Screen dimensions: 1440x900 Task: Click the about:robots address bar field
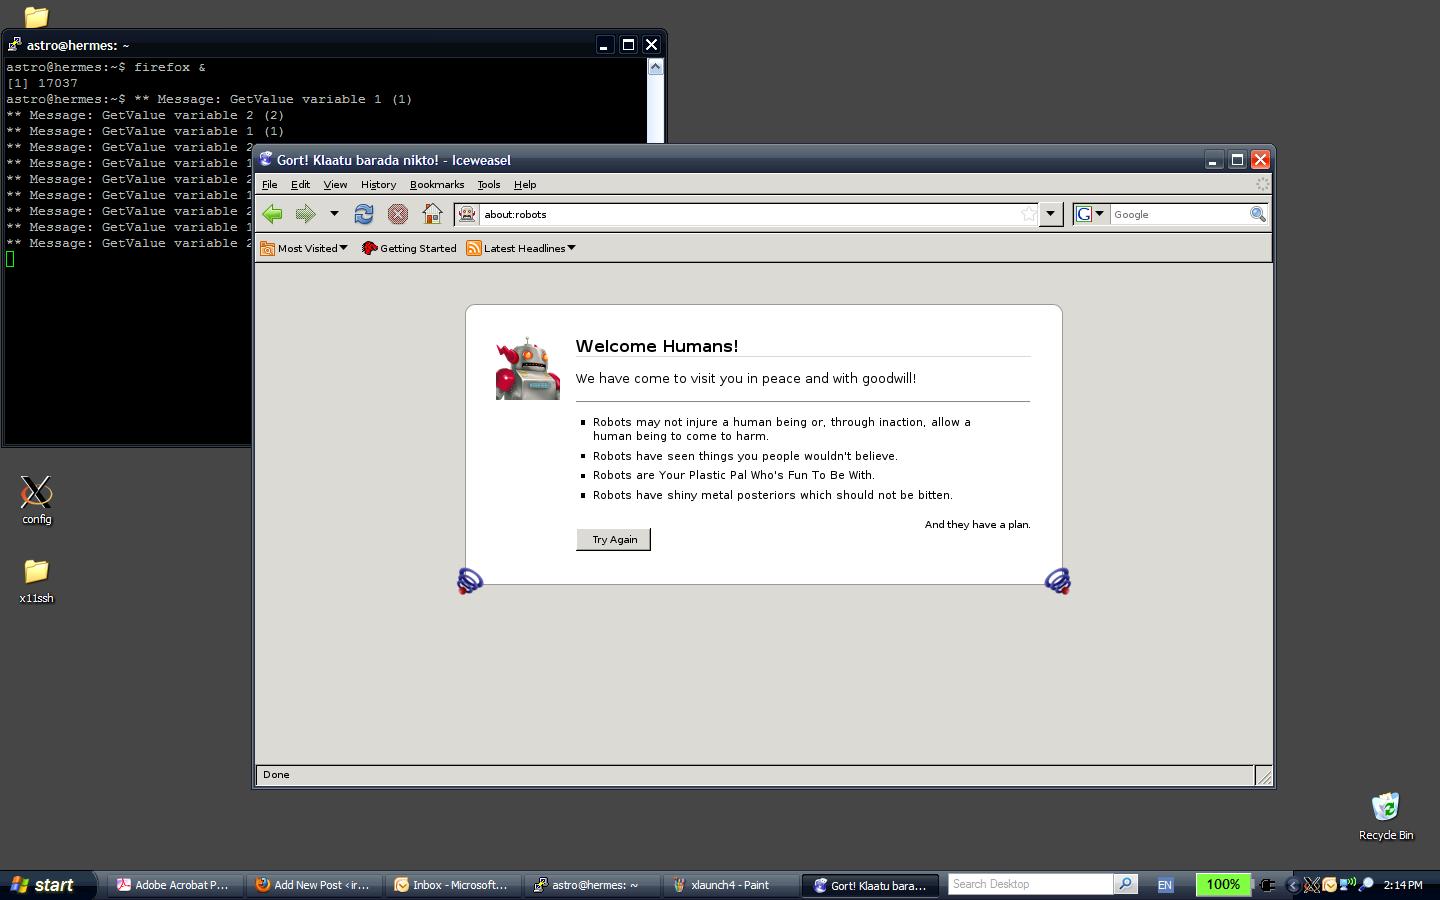coord(745,214)
